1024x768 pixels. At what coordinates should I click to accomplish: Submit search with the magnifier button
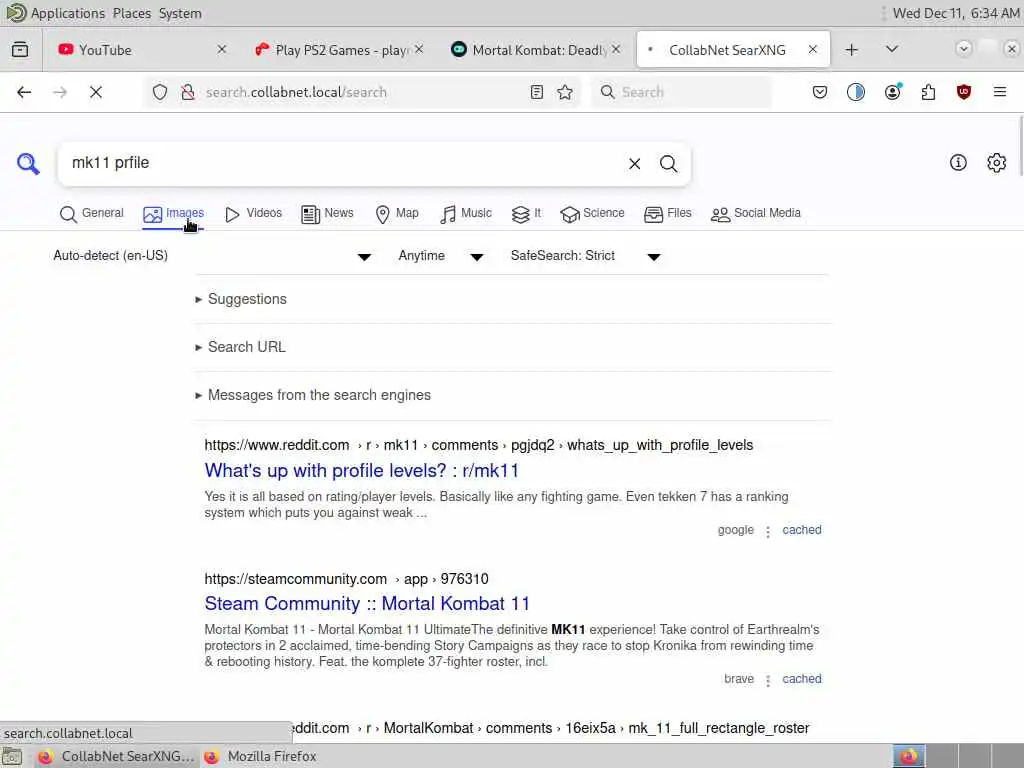(x=668, y=164)
